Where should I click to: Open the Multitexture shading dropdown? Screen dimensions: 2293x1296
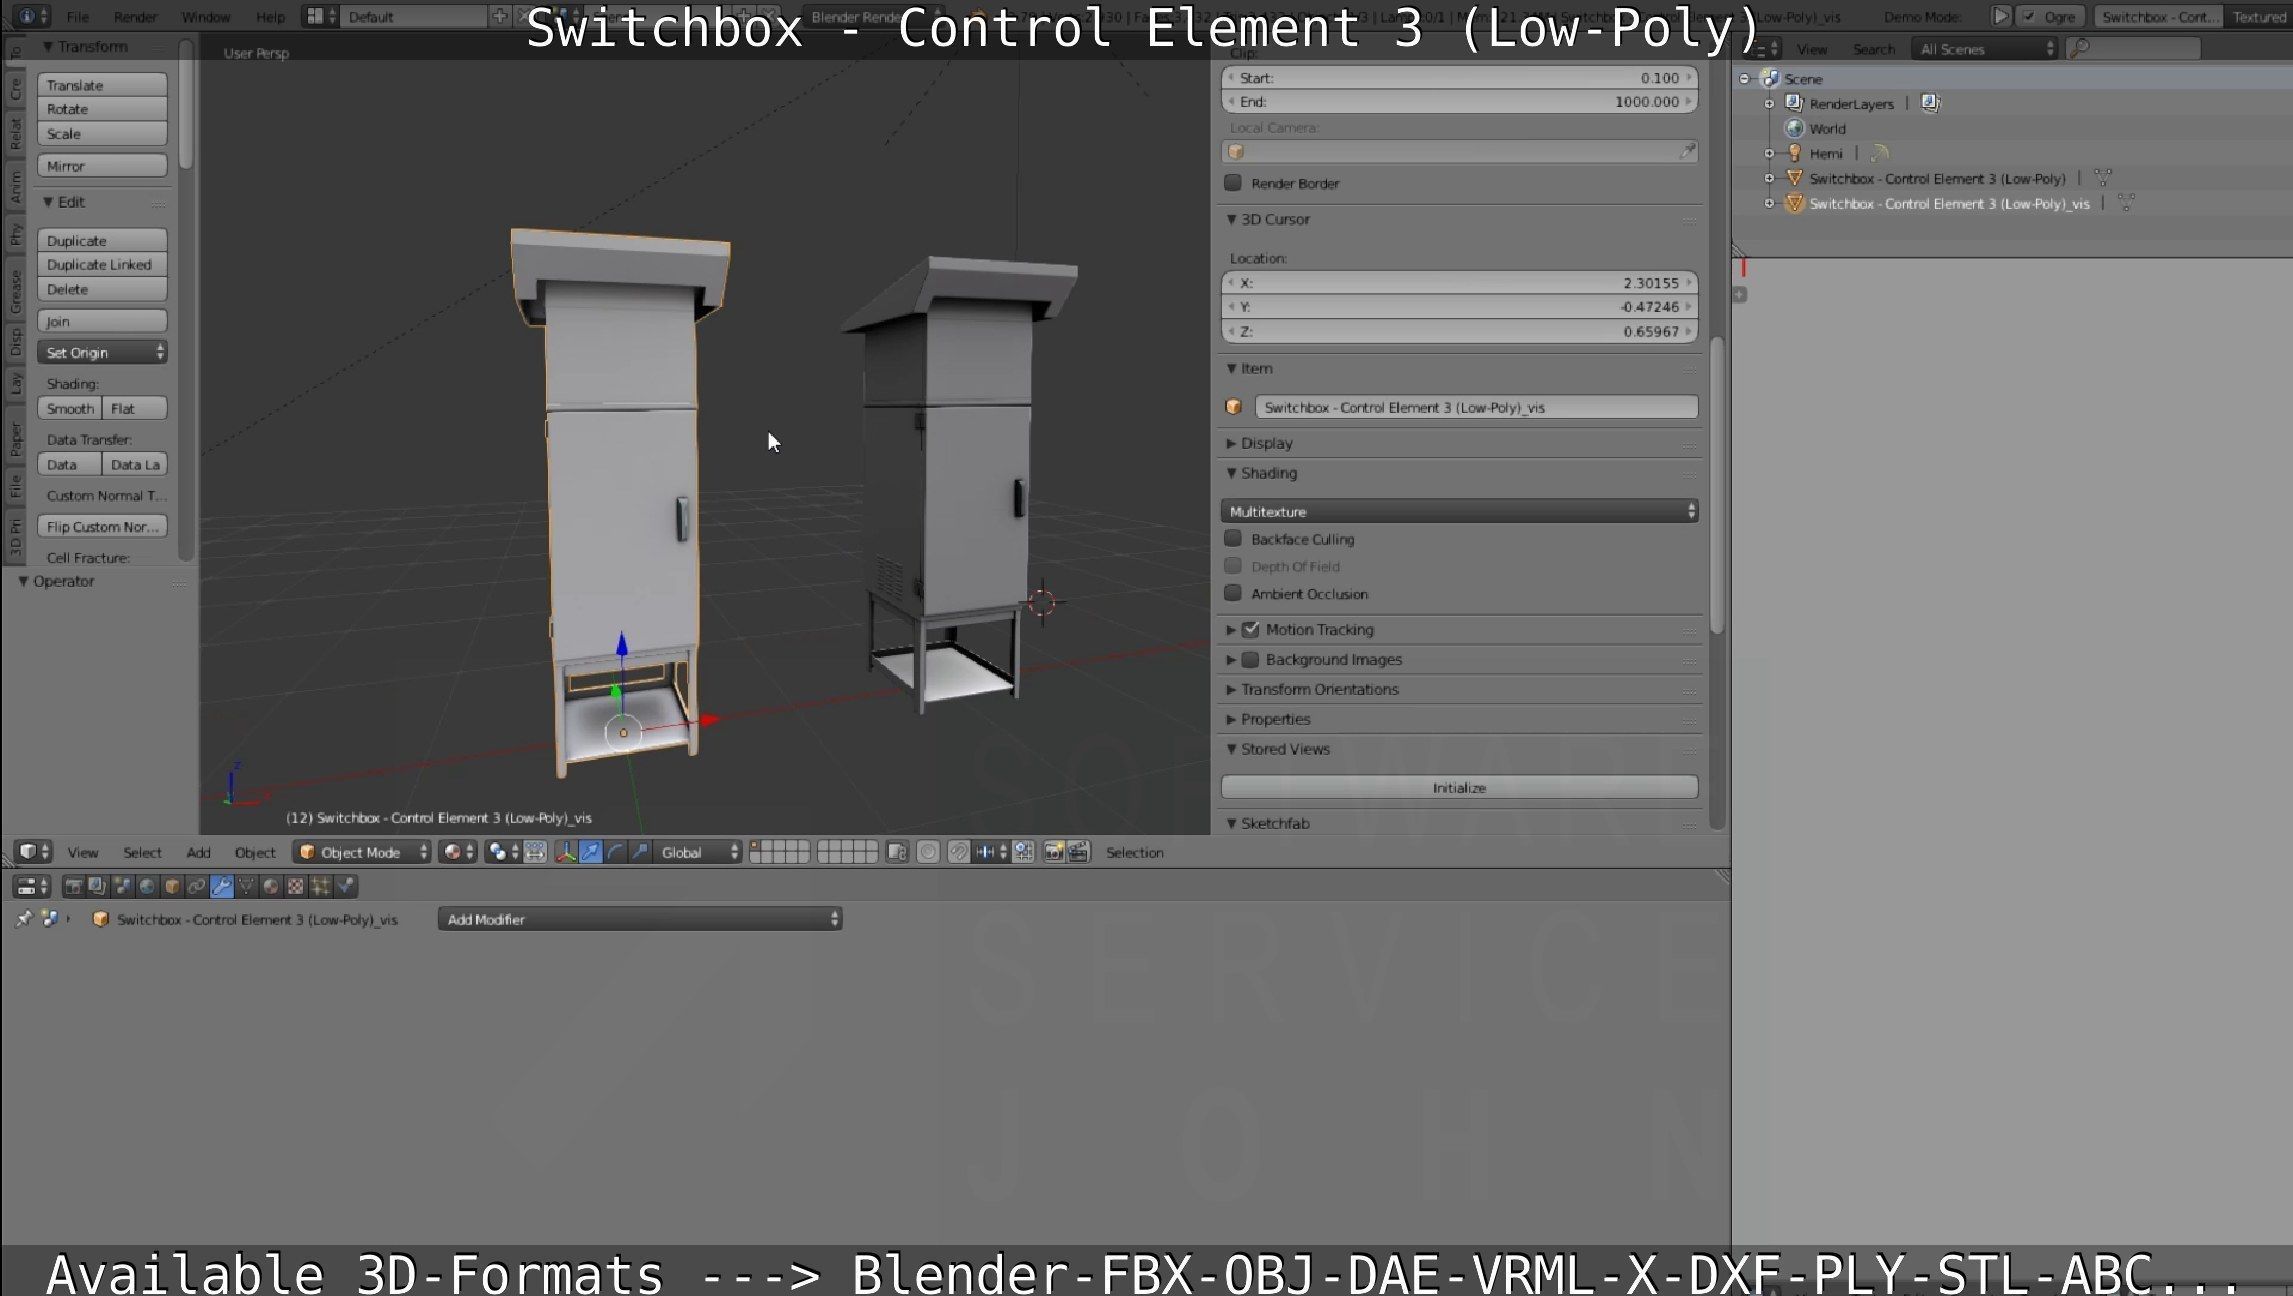[x=1459, y=511]
